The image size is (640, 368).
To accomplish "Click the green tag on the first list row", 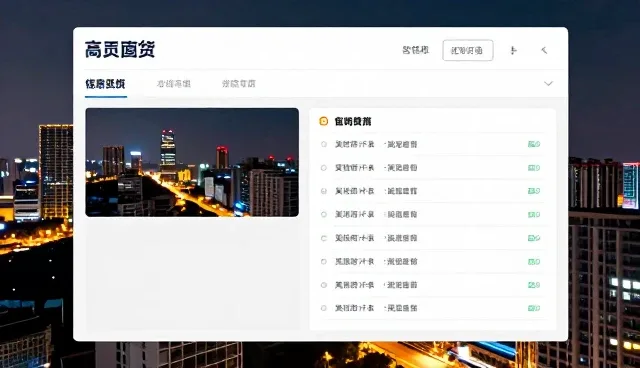I will tap(534, 144).
